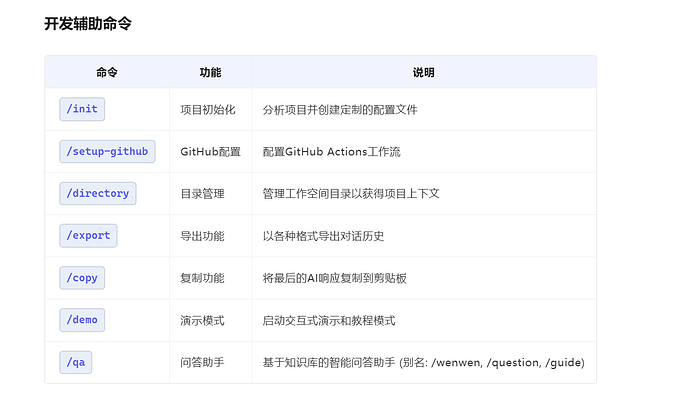
Task: Click the 导出功能 table cell
Action: [x=202, y=236]
